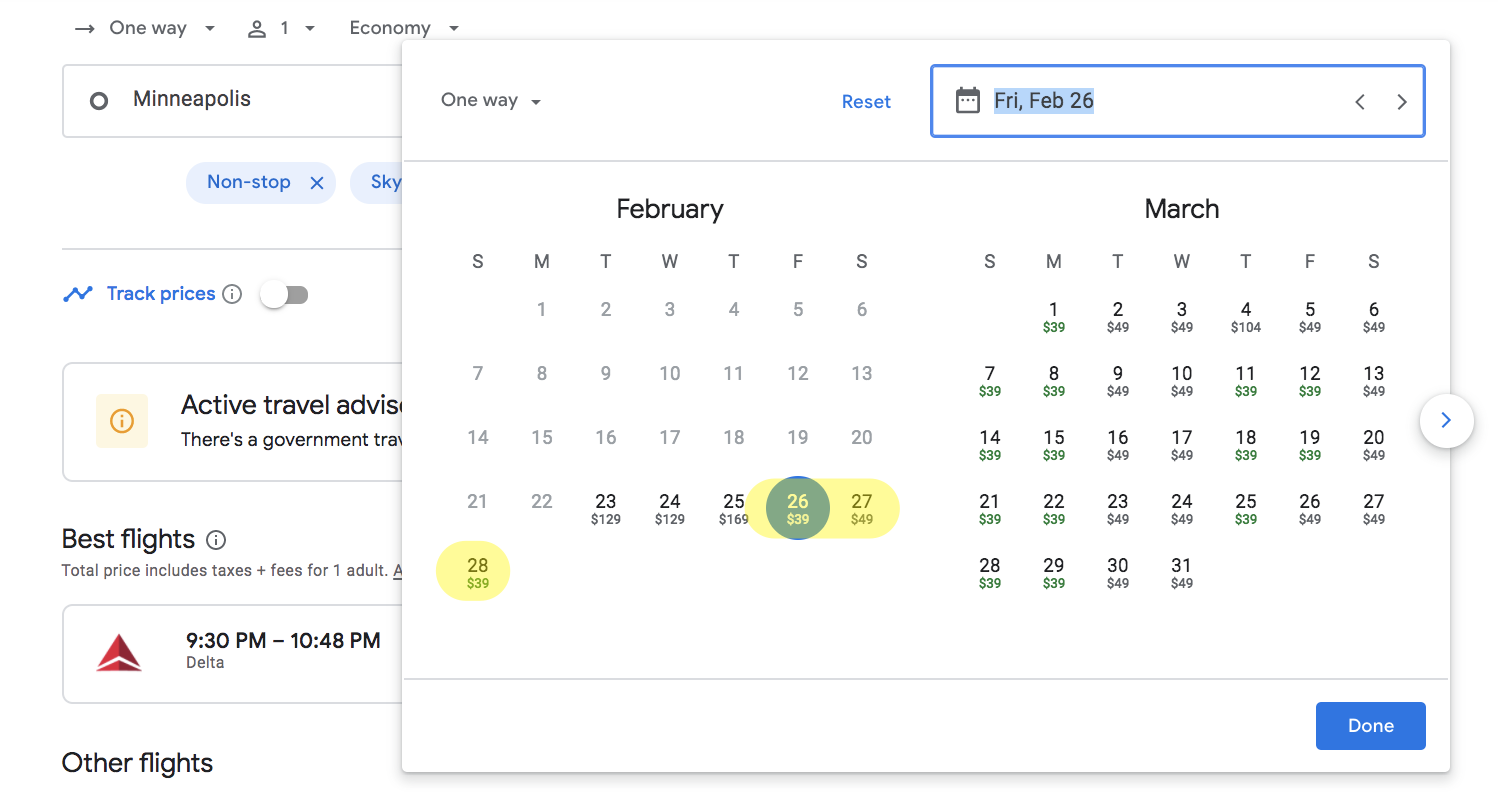Click the origin circle icon by Minneapolis
Viewport: 1498px width, 792px height.
coord(98,100)
